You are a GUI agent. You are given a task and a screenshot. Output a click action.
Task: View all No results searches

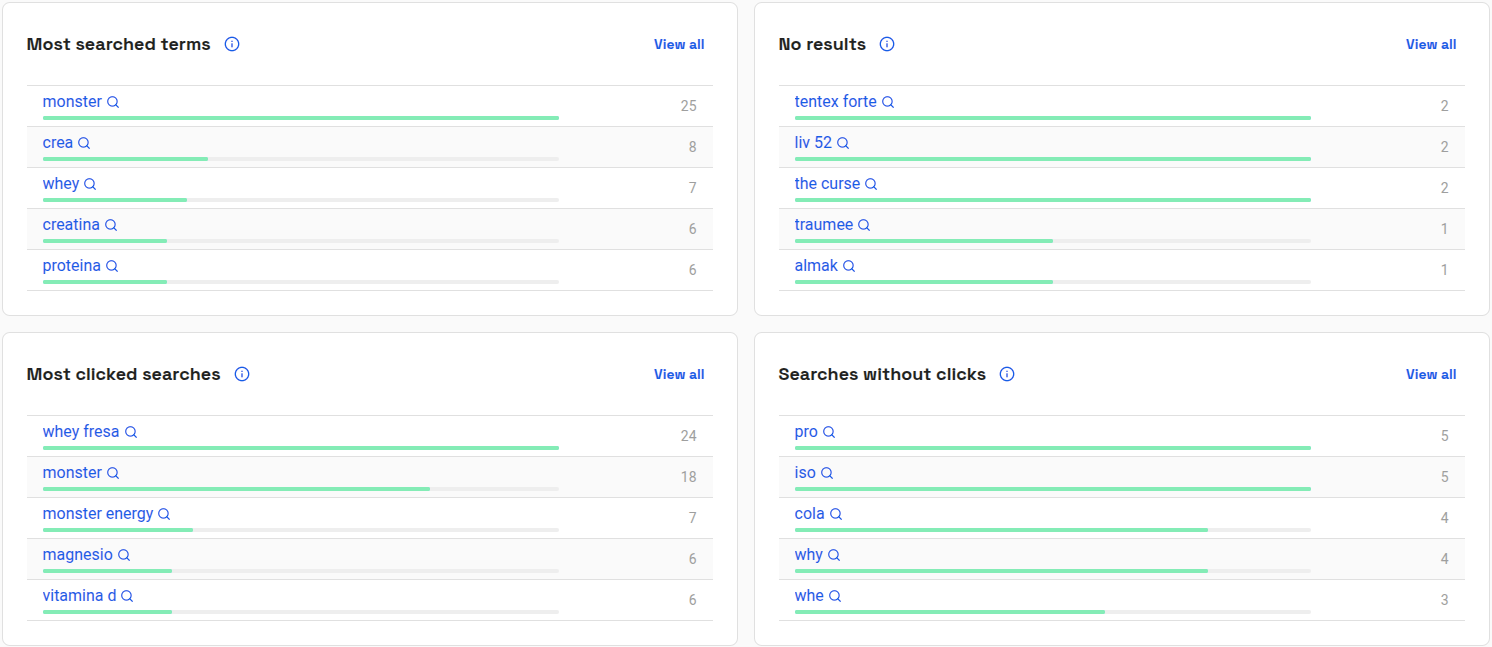tap(1431, 44)
